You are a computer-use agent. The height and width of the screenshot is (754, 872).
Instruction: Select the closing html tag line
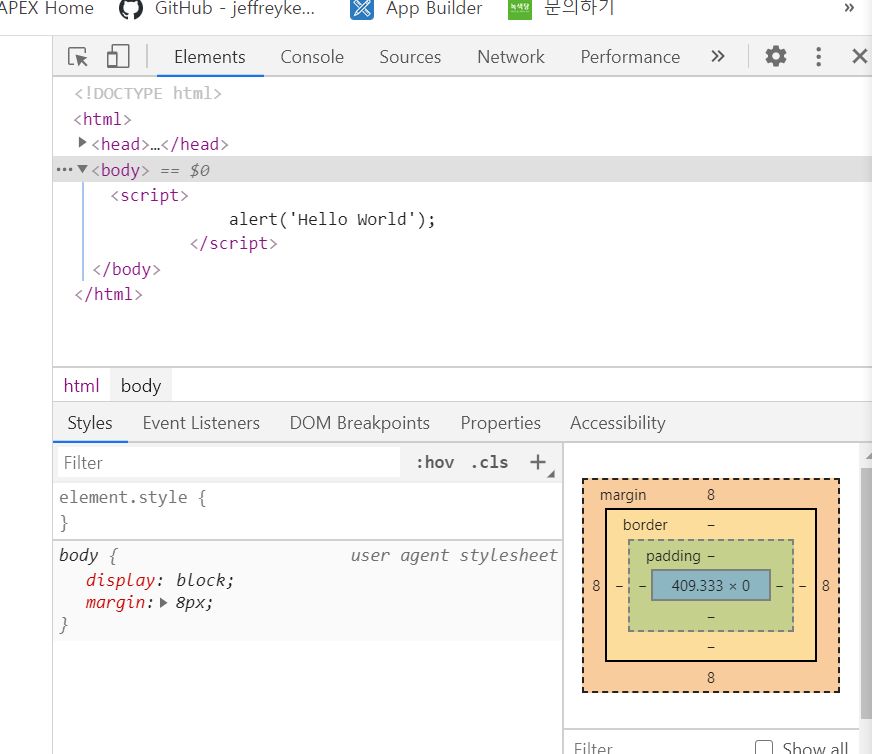click(108, 294)
